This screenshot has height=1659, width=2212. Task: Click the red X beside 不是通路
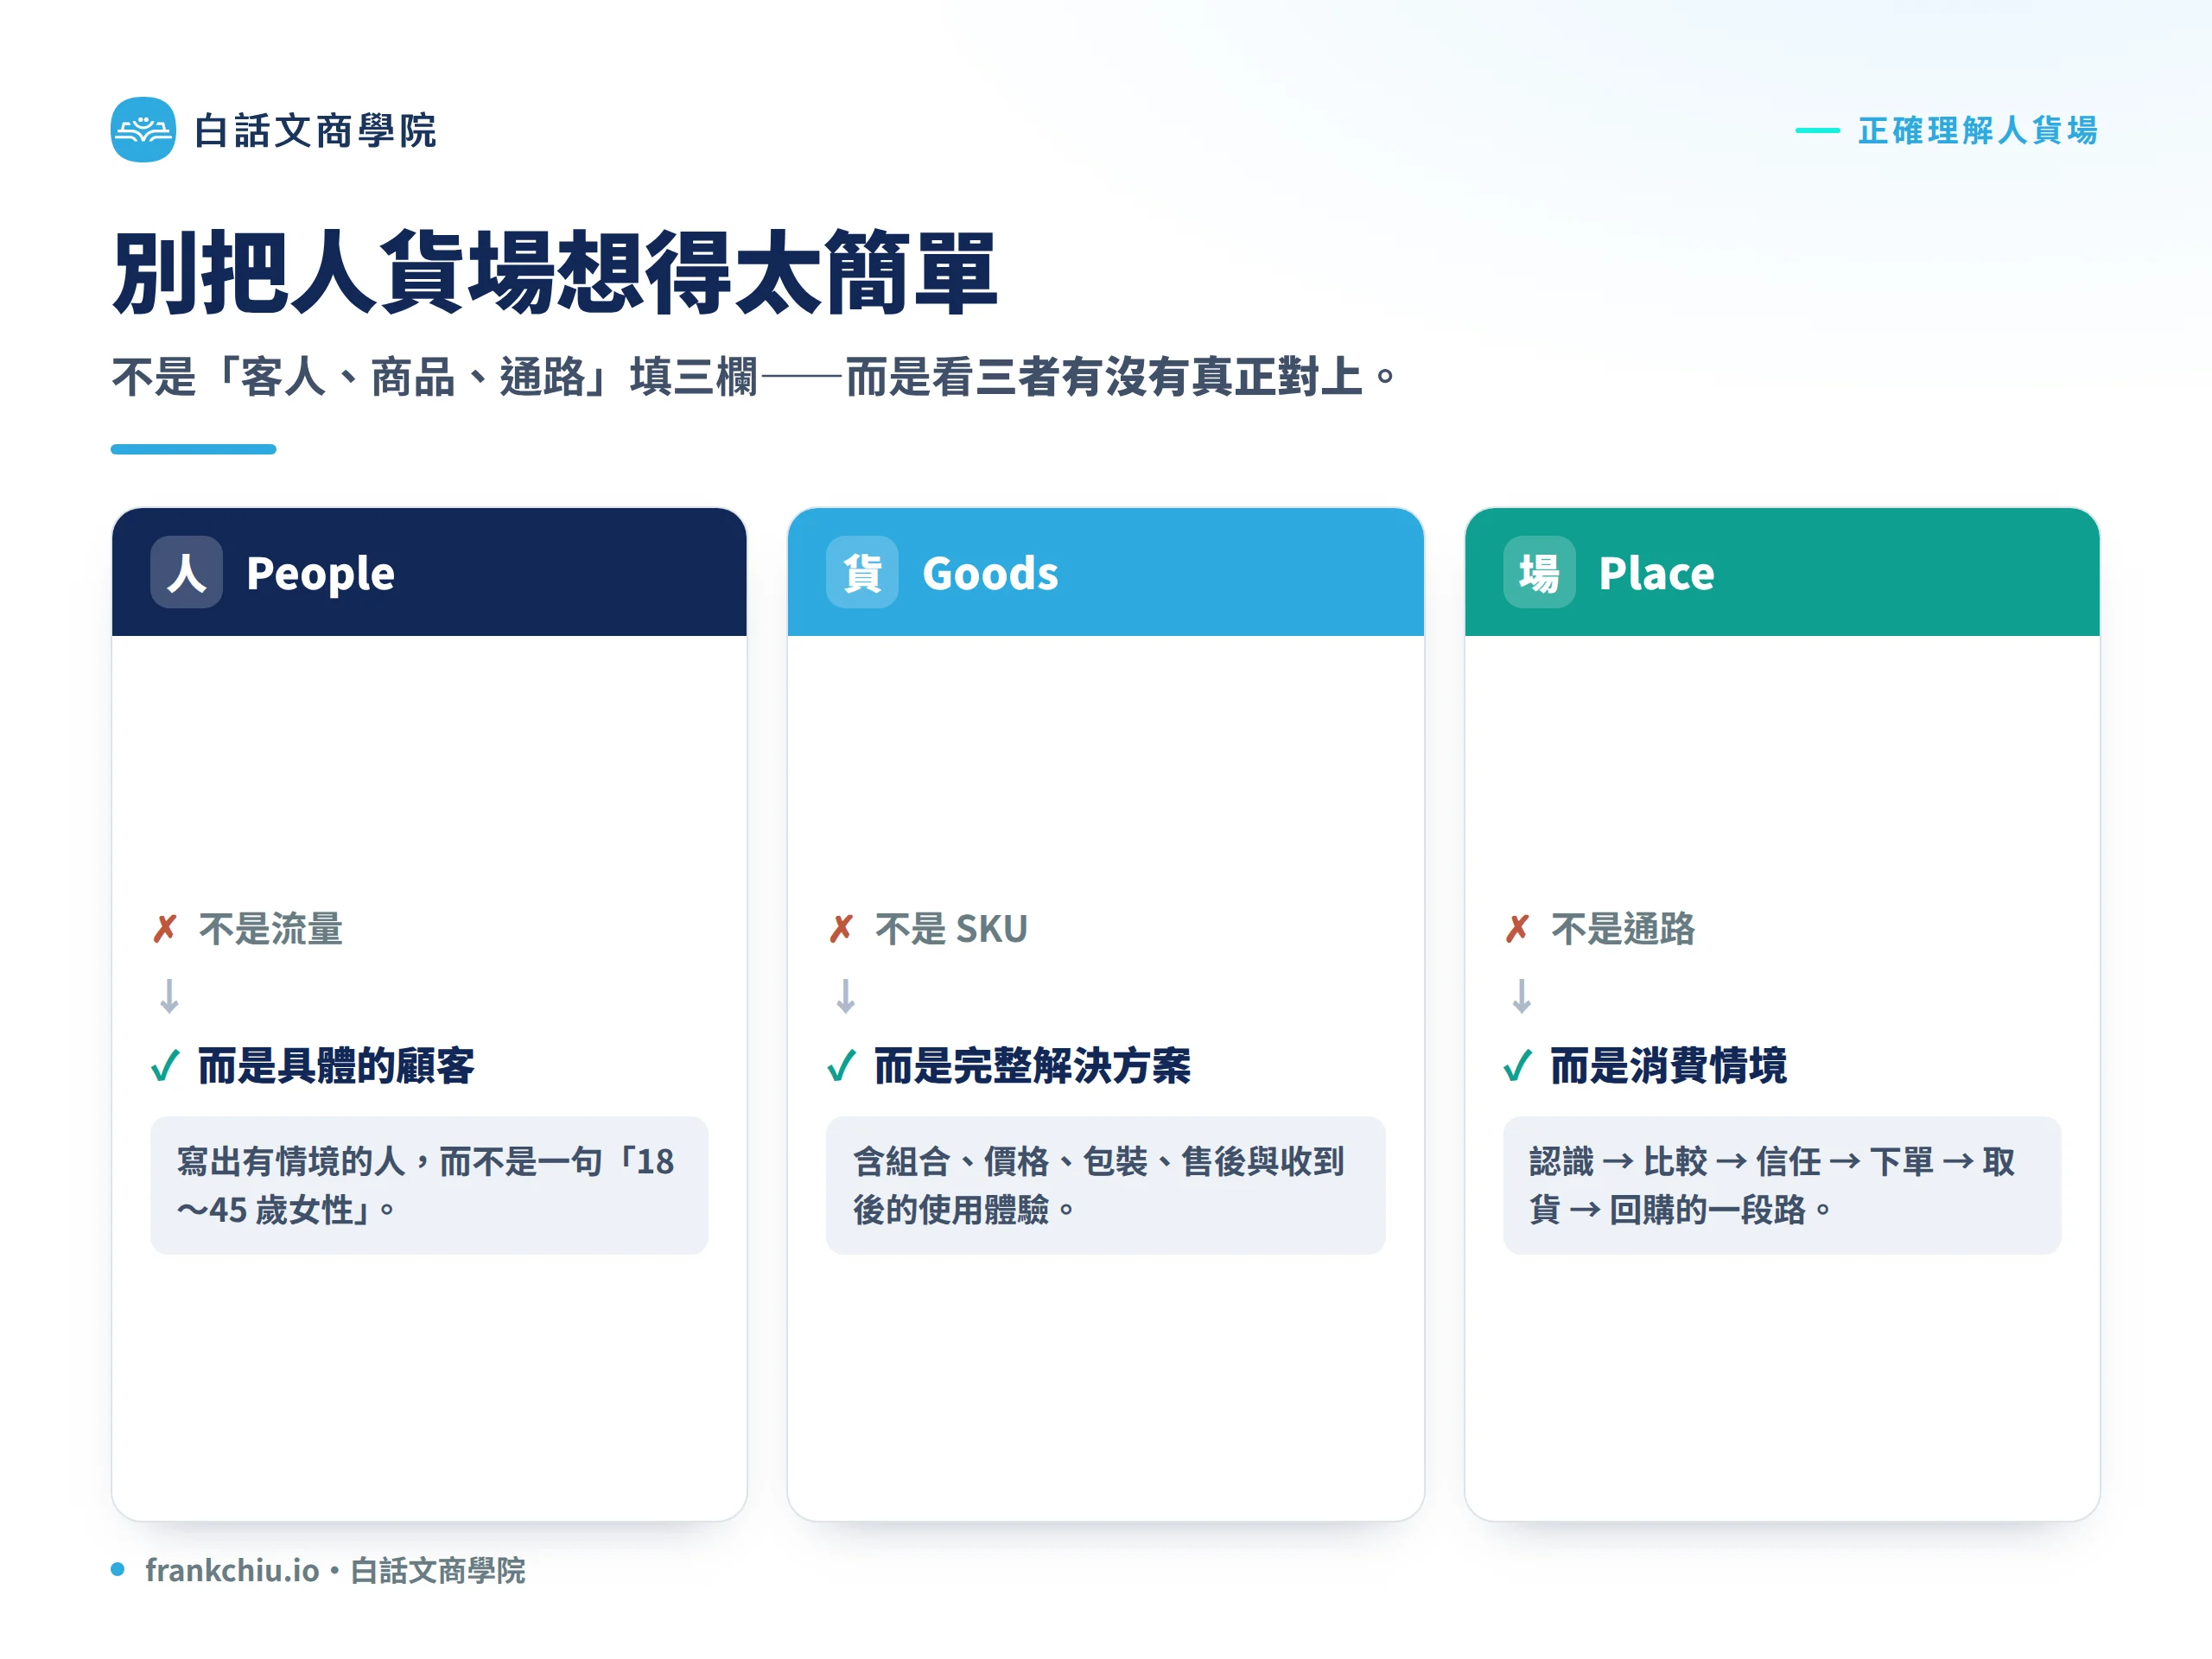(x=1517, y=929)
